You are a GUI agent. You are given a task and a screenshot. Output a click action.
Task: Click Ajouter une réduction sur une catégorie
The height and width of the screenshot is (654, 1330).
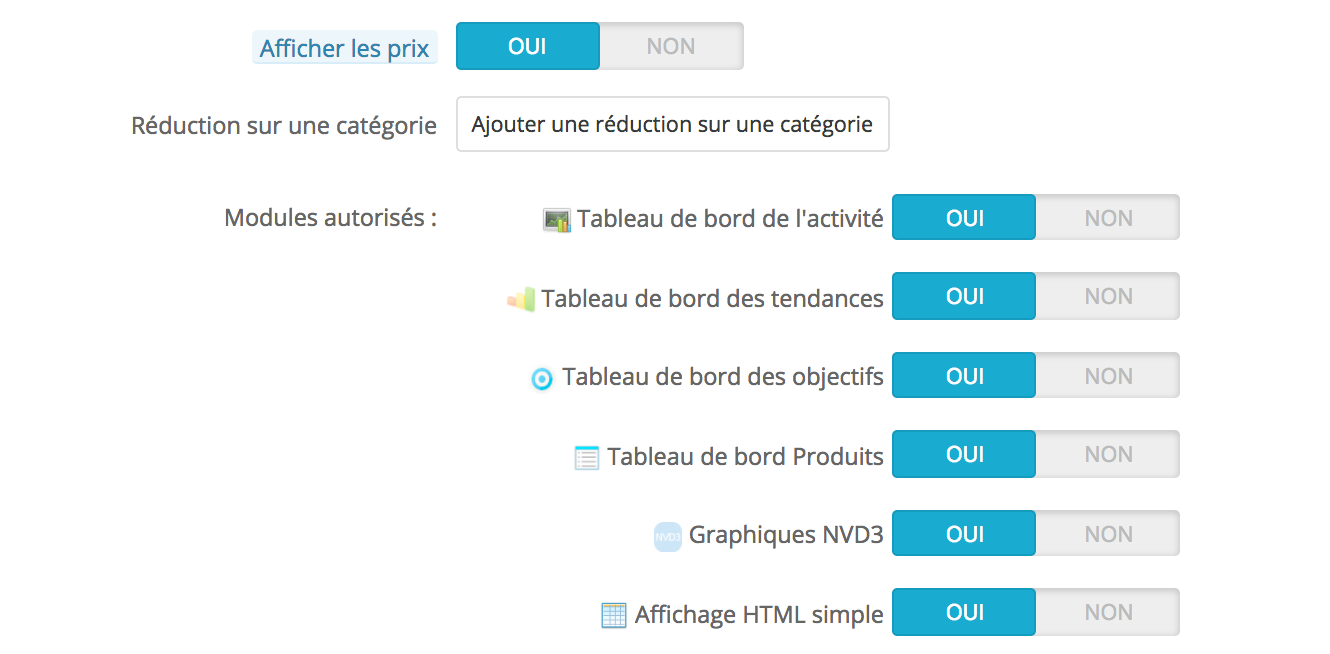pos(673,124)
